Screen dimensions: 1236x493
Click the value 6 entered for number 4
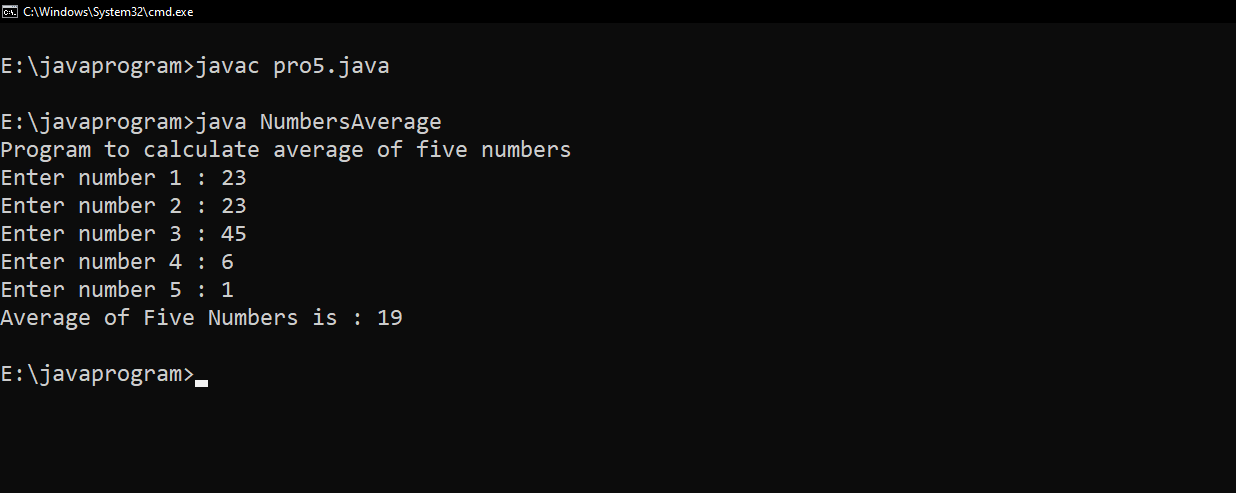click(x=228, y=262)
